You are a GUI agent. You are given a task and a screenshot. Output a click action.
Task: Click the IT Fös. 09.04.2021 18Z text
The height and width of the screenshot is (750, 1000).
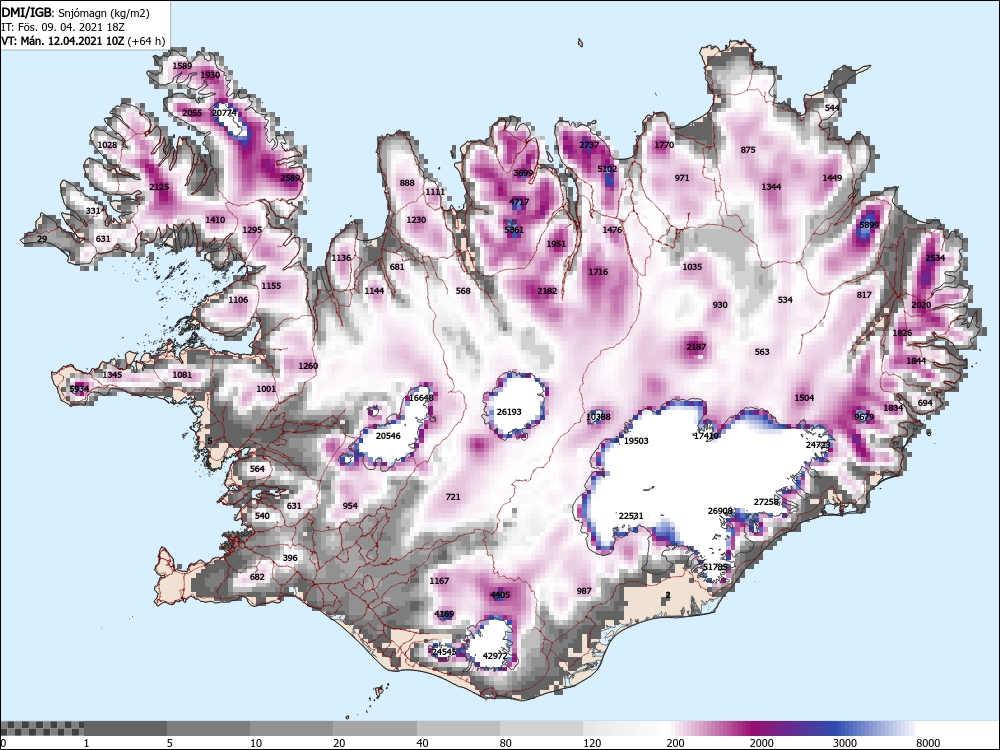point(62,27)
